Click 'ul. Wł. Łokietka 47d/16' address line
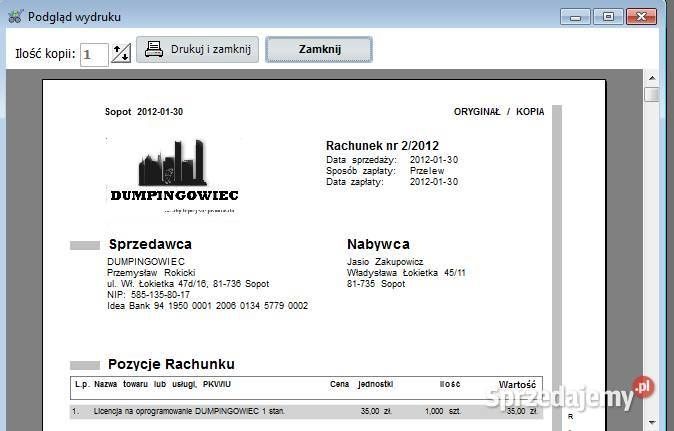 188,284
